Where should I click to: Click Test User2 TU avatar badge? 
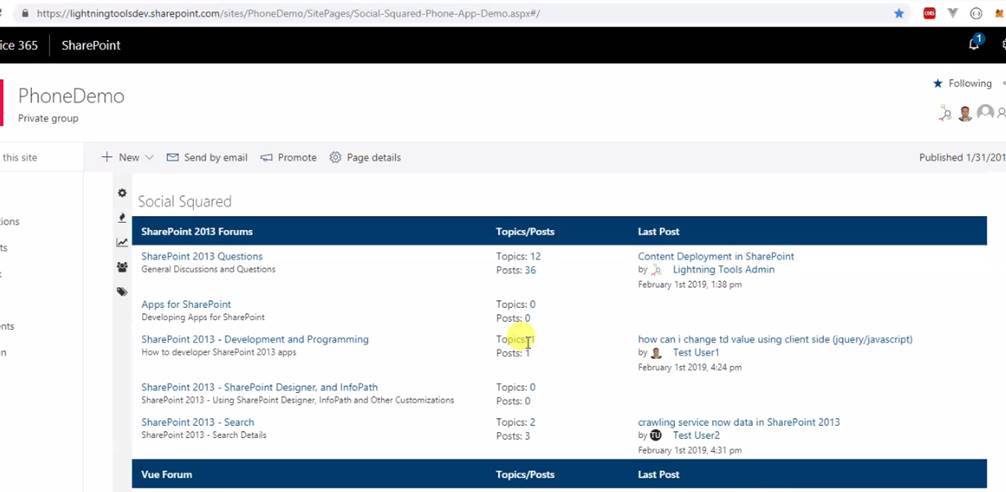pos(656,436)
